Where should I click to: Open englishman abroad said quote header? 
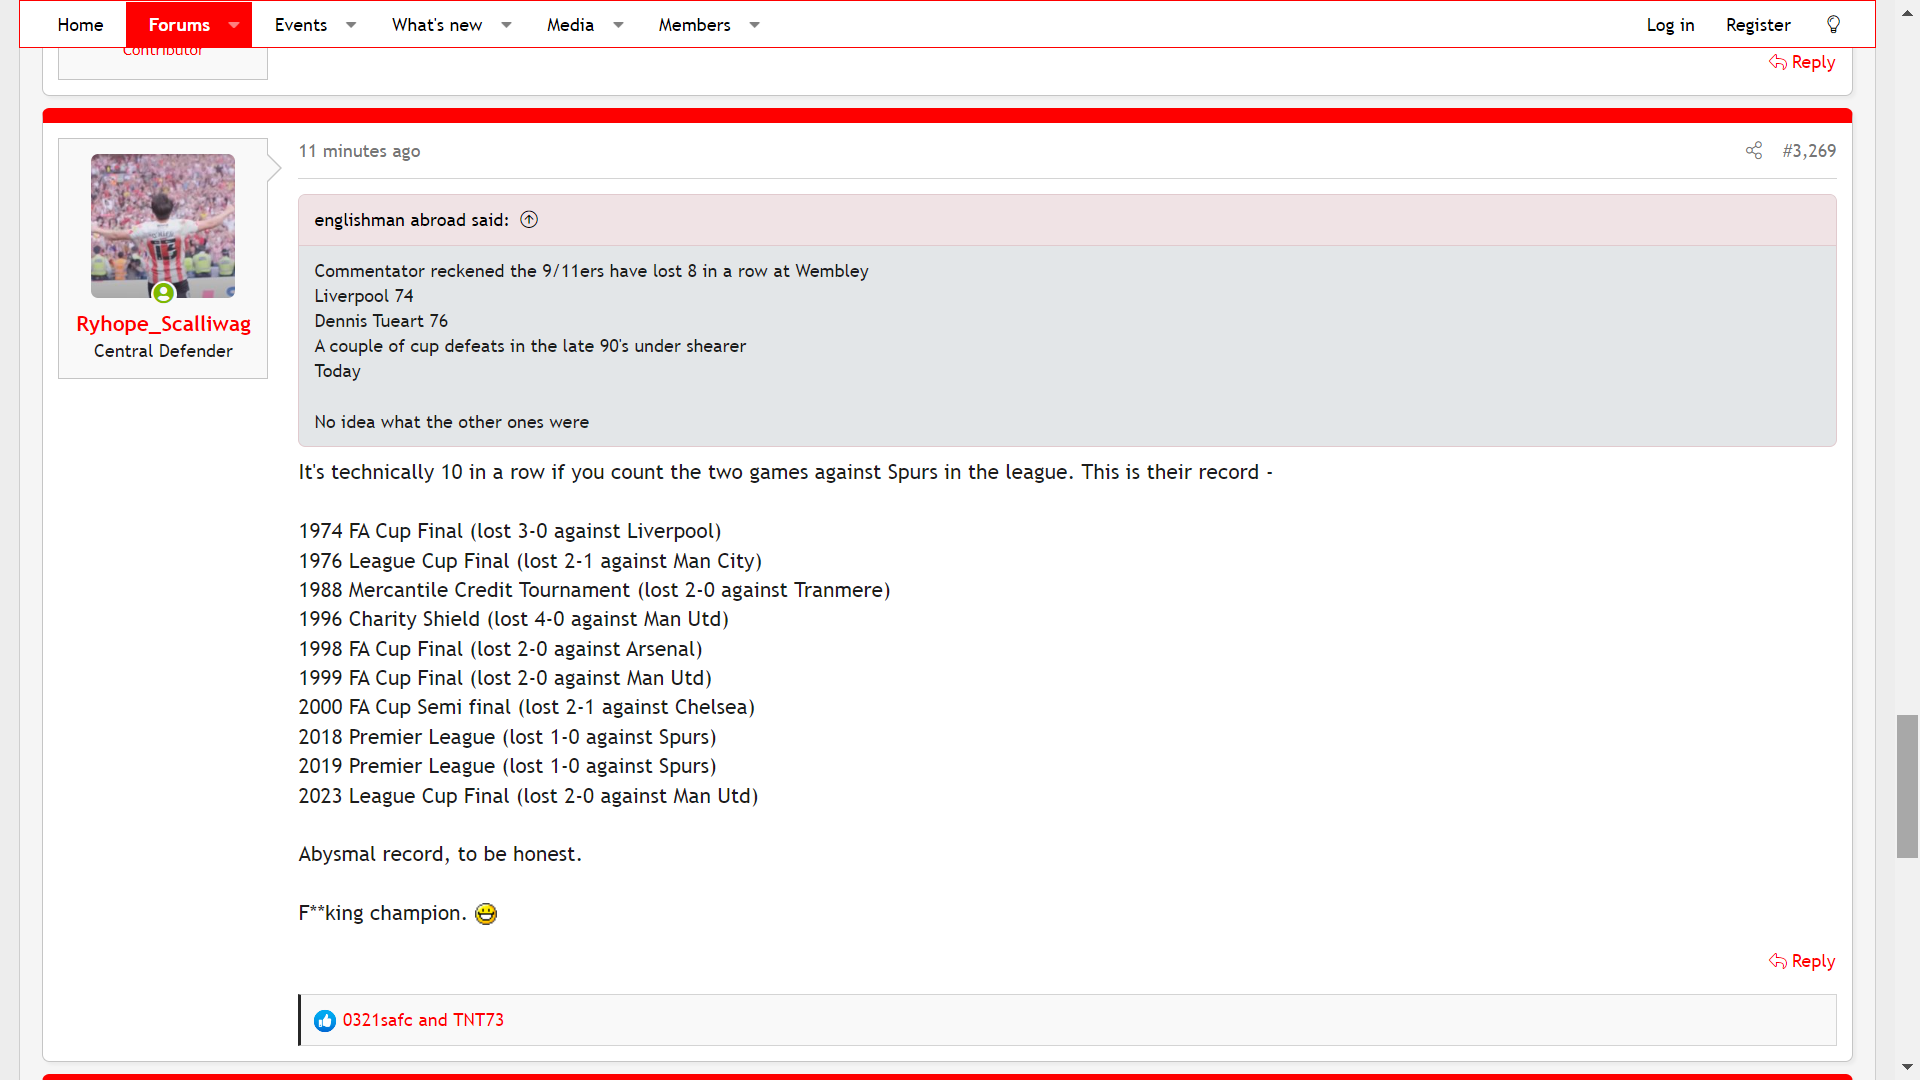click(411, 220)
